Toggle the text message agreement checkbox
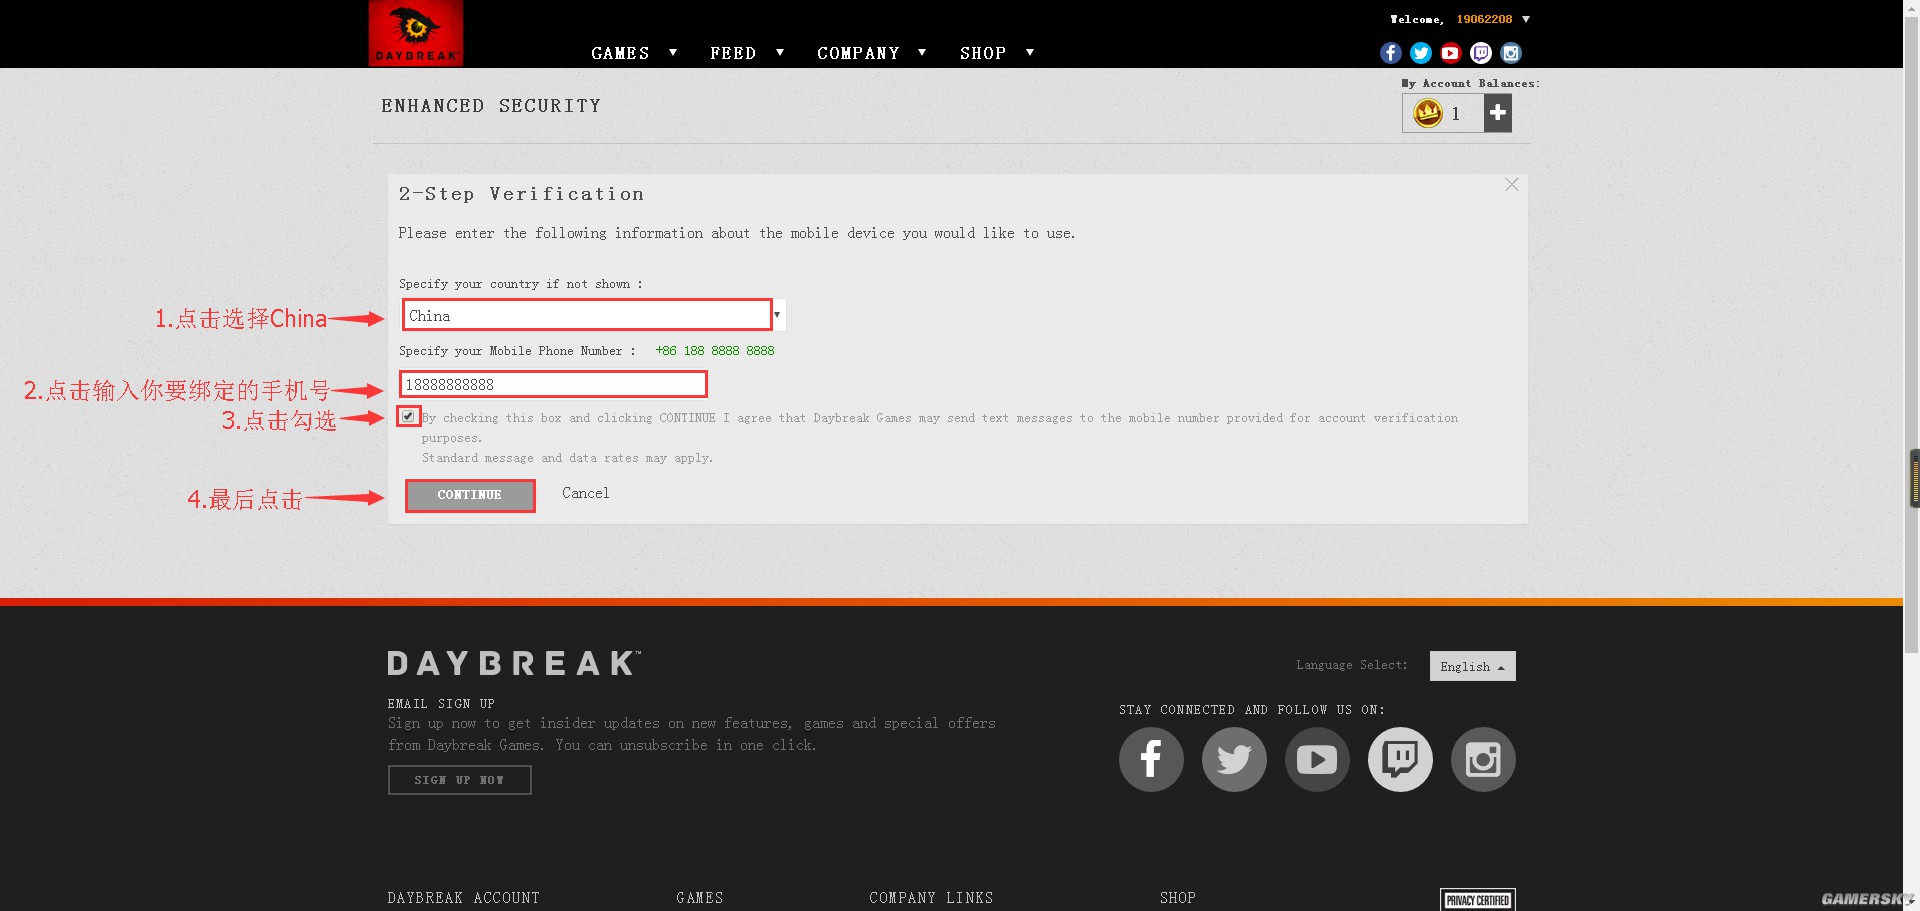Screen dimensions: 1920x911 pos(408,416)
